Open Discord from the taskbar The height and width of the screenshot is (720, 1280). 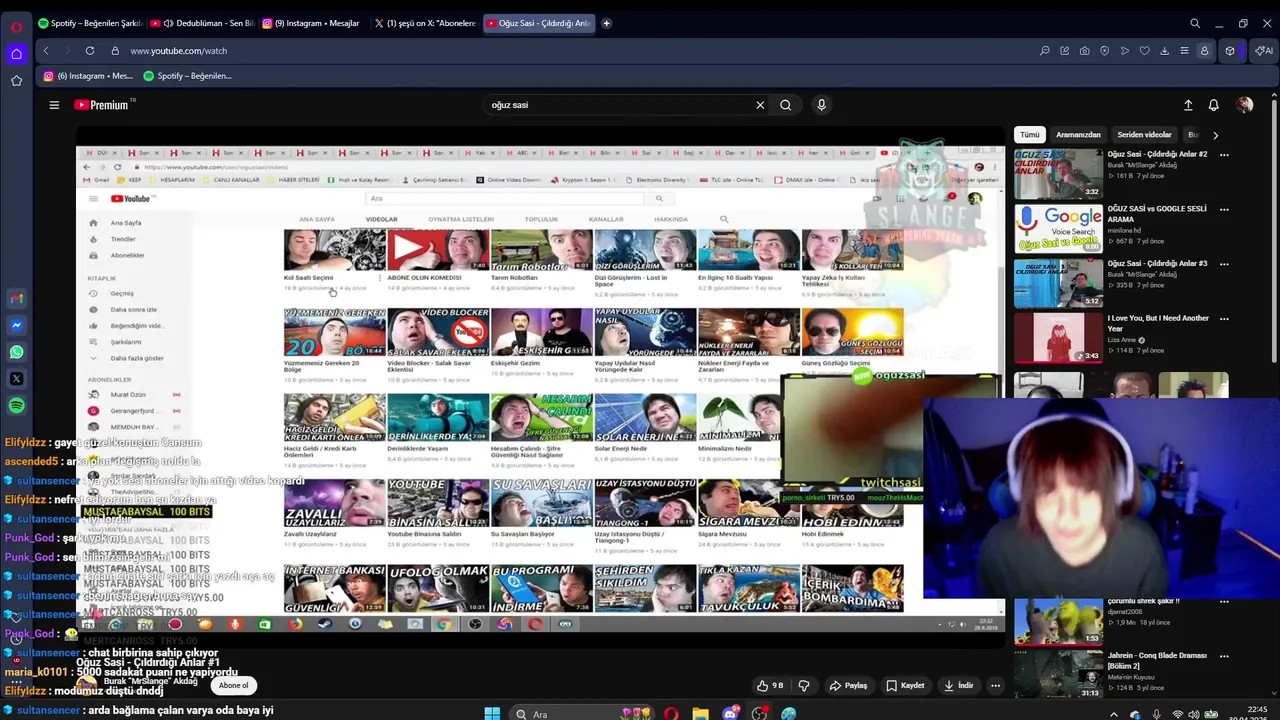click(730, 714)
